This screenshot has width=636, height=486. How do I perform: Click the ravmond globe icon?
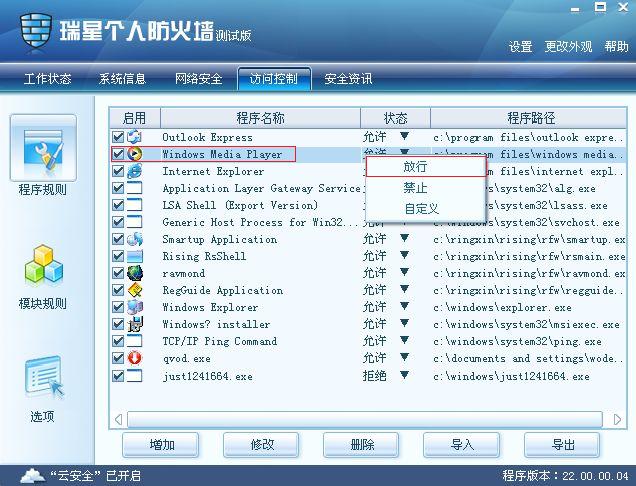coord(135,273)
